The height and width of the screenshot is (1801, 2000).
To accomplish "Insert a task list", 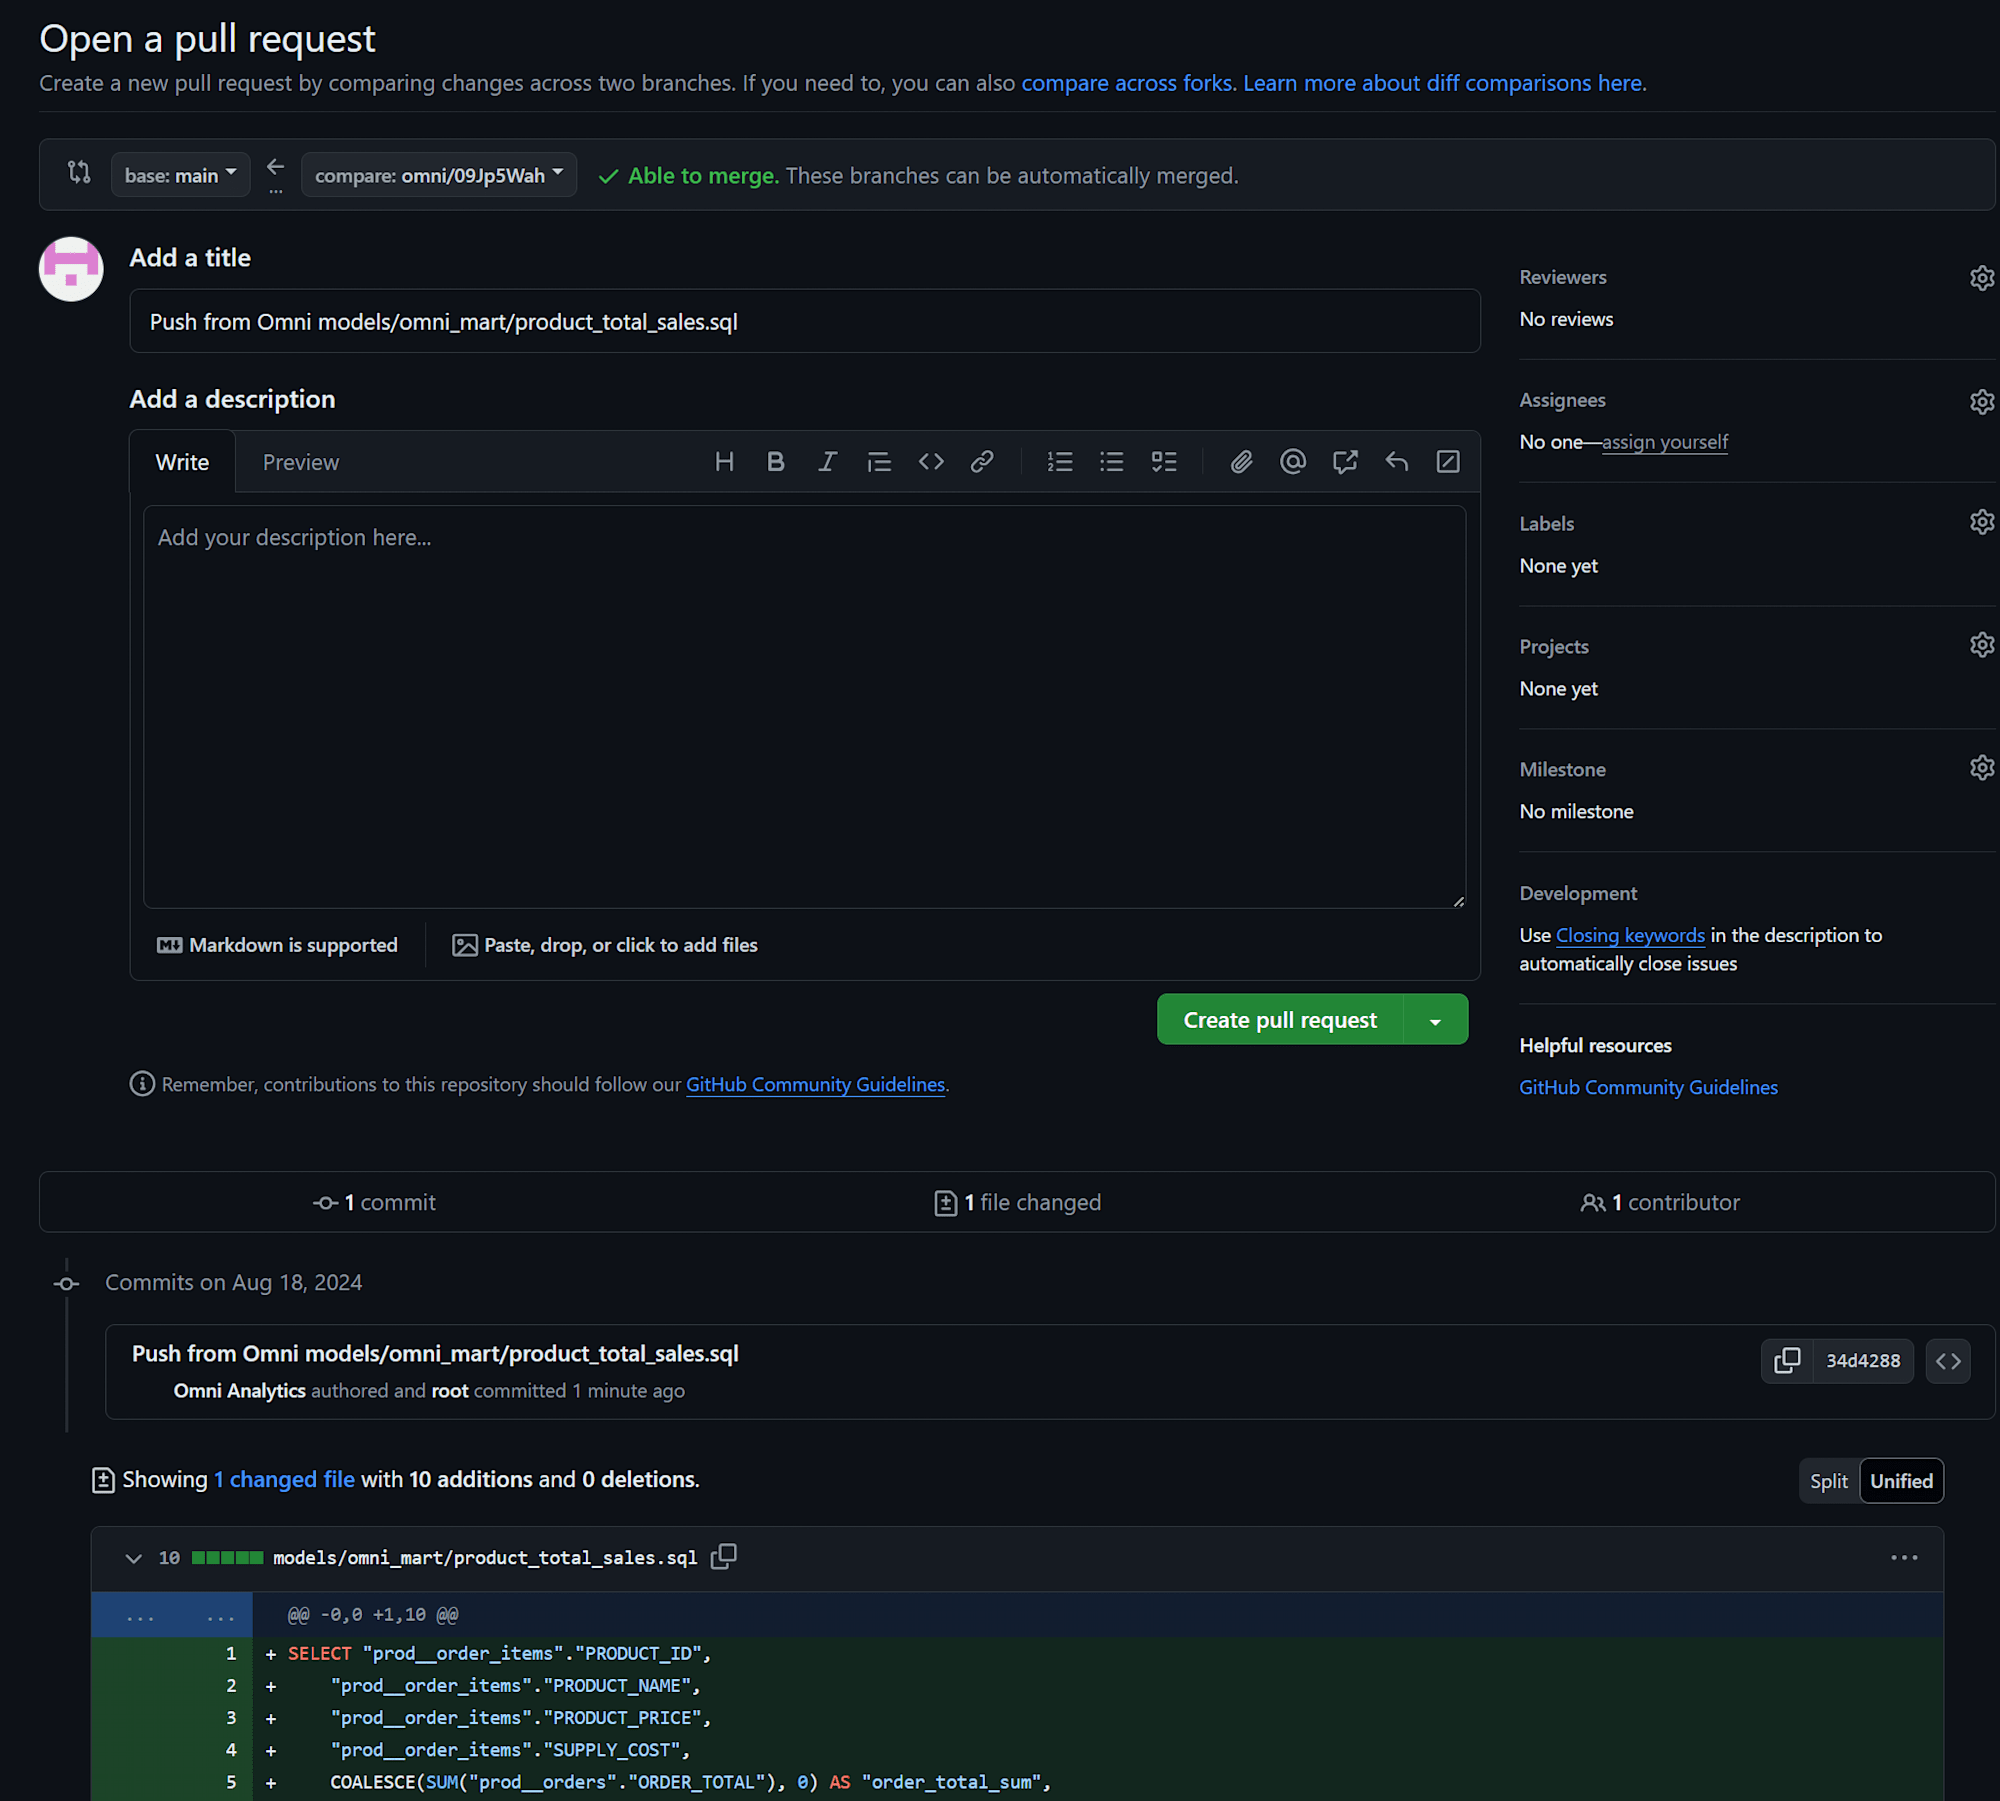I will click(1164, 461).
